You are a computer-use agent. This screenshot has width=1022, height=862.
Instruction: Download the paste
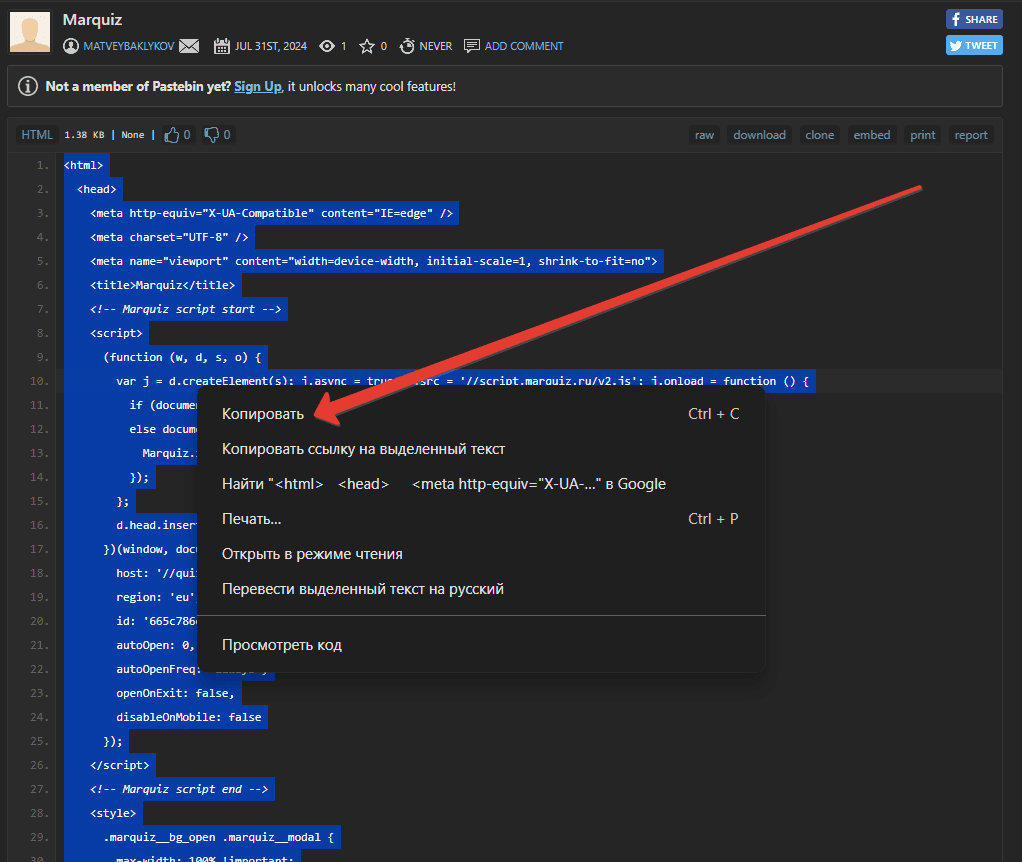pos(759,135)
